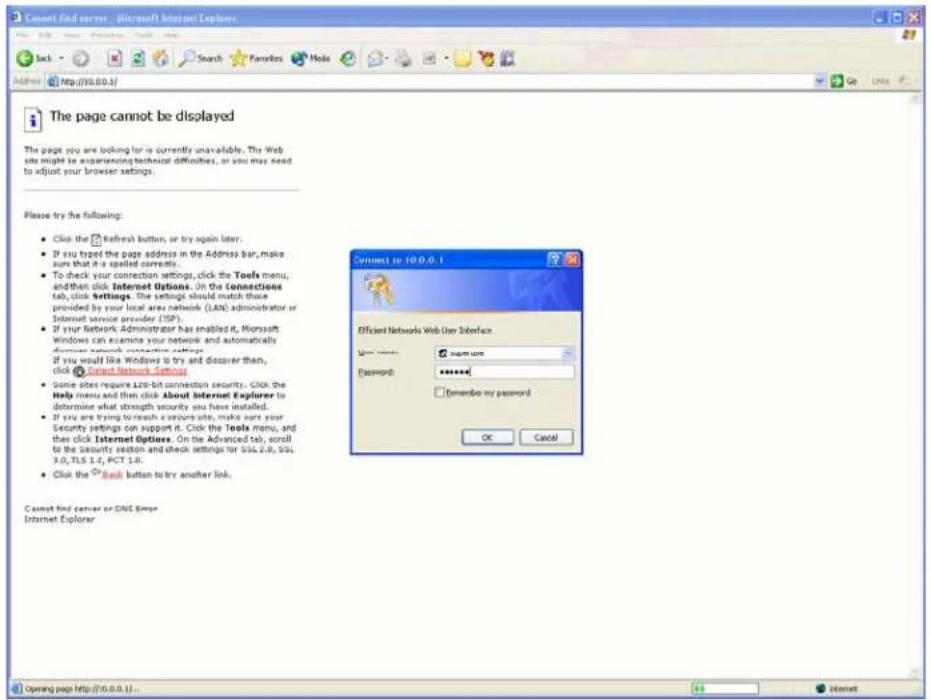931x700 pixels.
Task: Click the keys icon in the login dialog
Action: coord(378,289)
